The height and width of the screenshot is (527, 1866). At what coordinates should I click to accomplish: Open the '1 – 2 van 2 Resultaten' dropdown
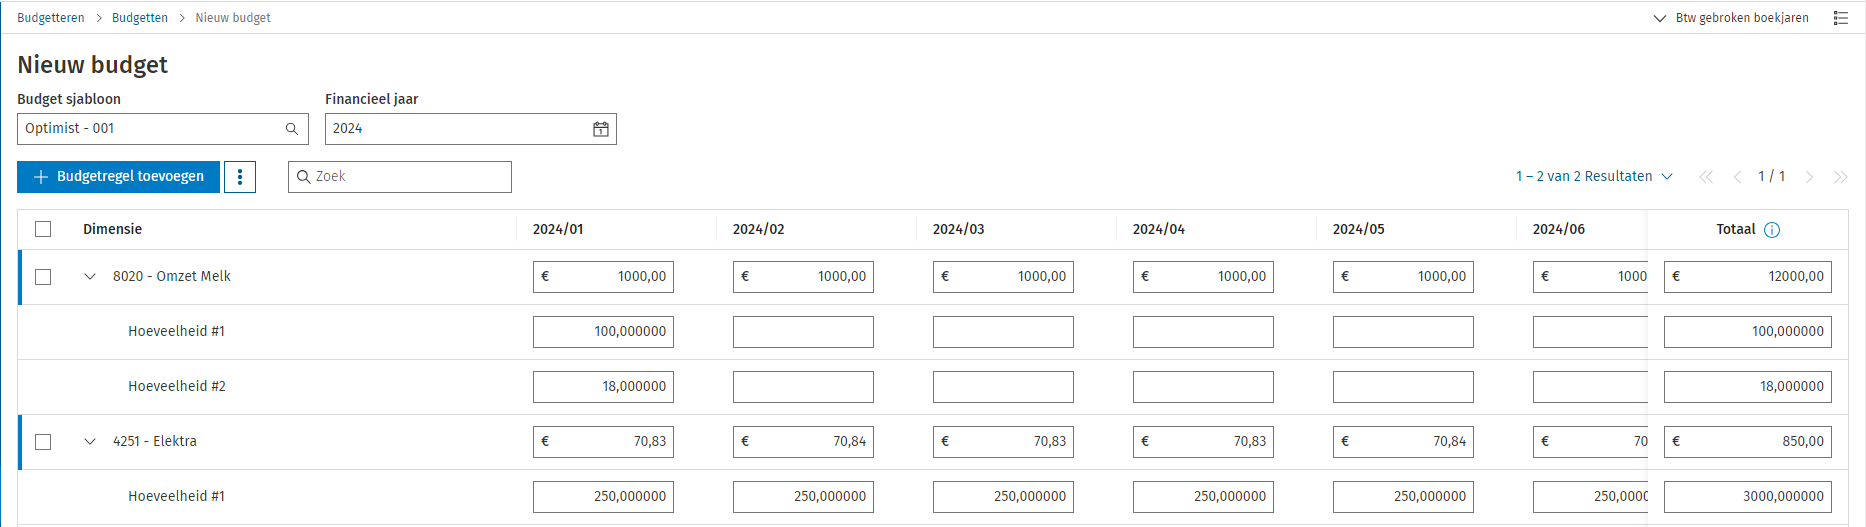point(1594,176)
